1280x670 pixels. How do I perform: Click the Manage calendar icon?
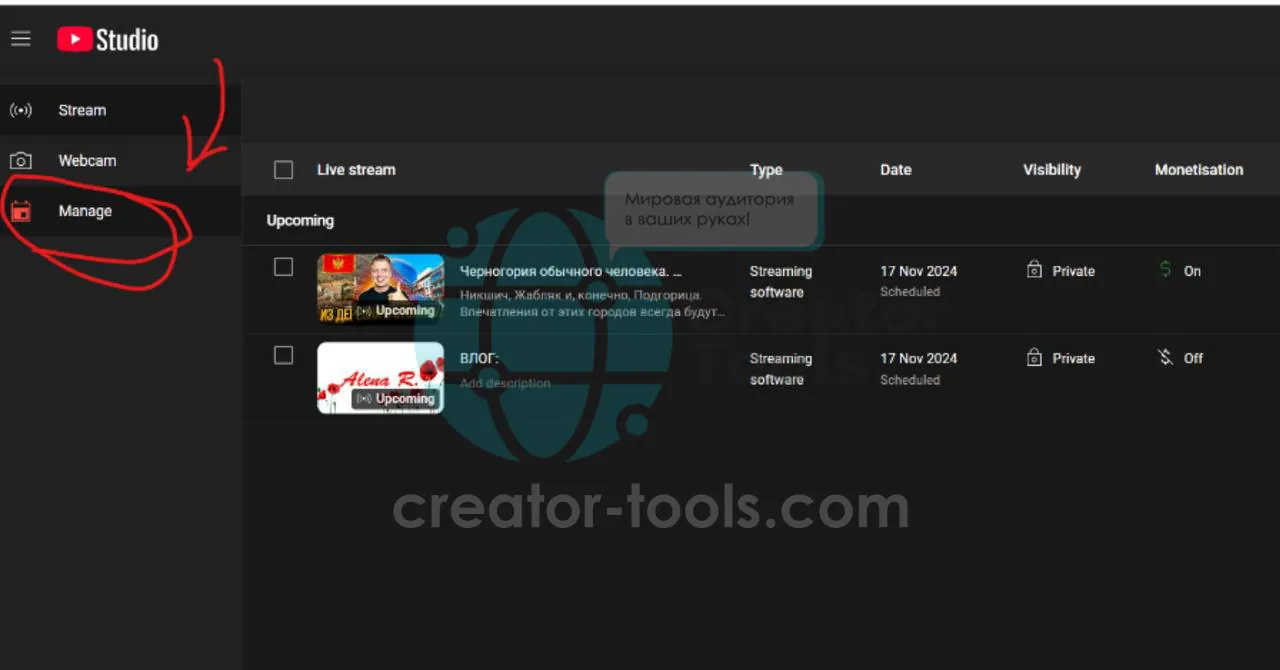pyautogui.click(x=21, y=211)
